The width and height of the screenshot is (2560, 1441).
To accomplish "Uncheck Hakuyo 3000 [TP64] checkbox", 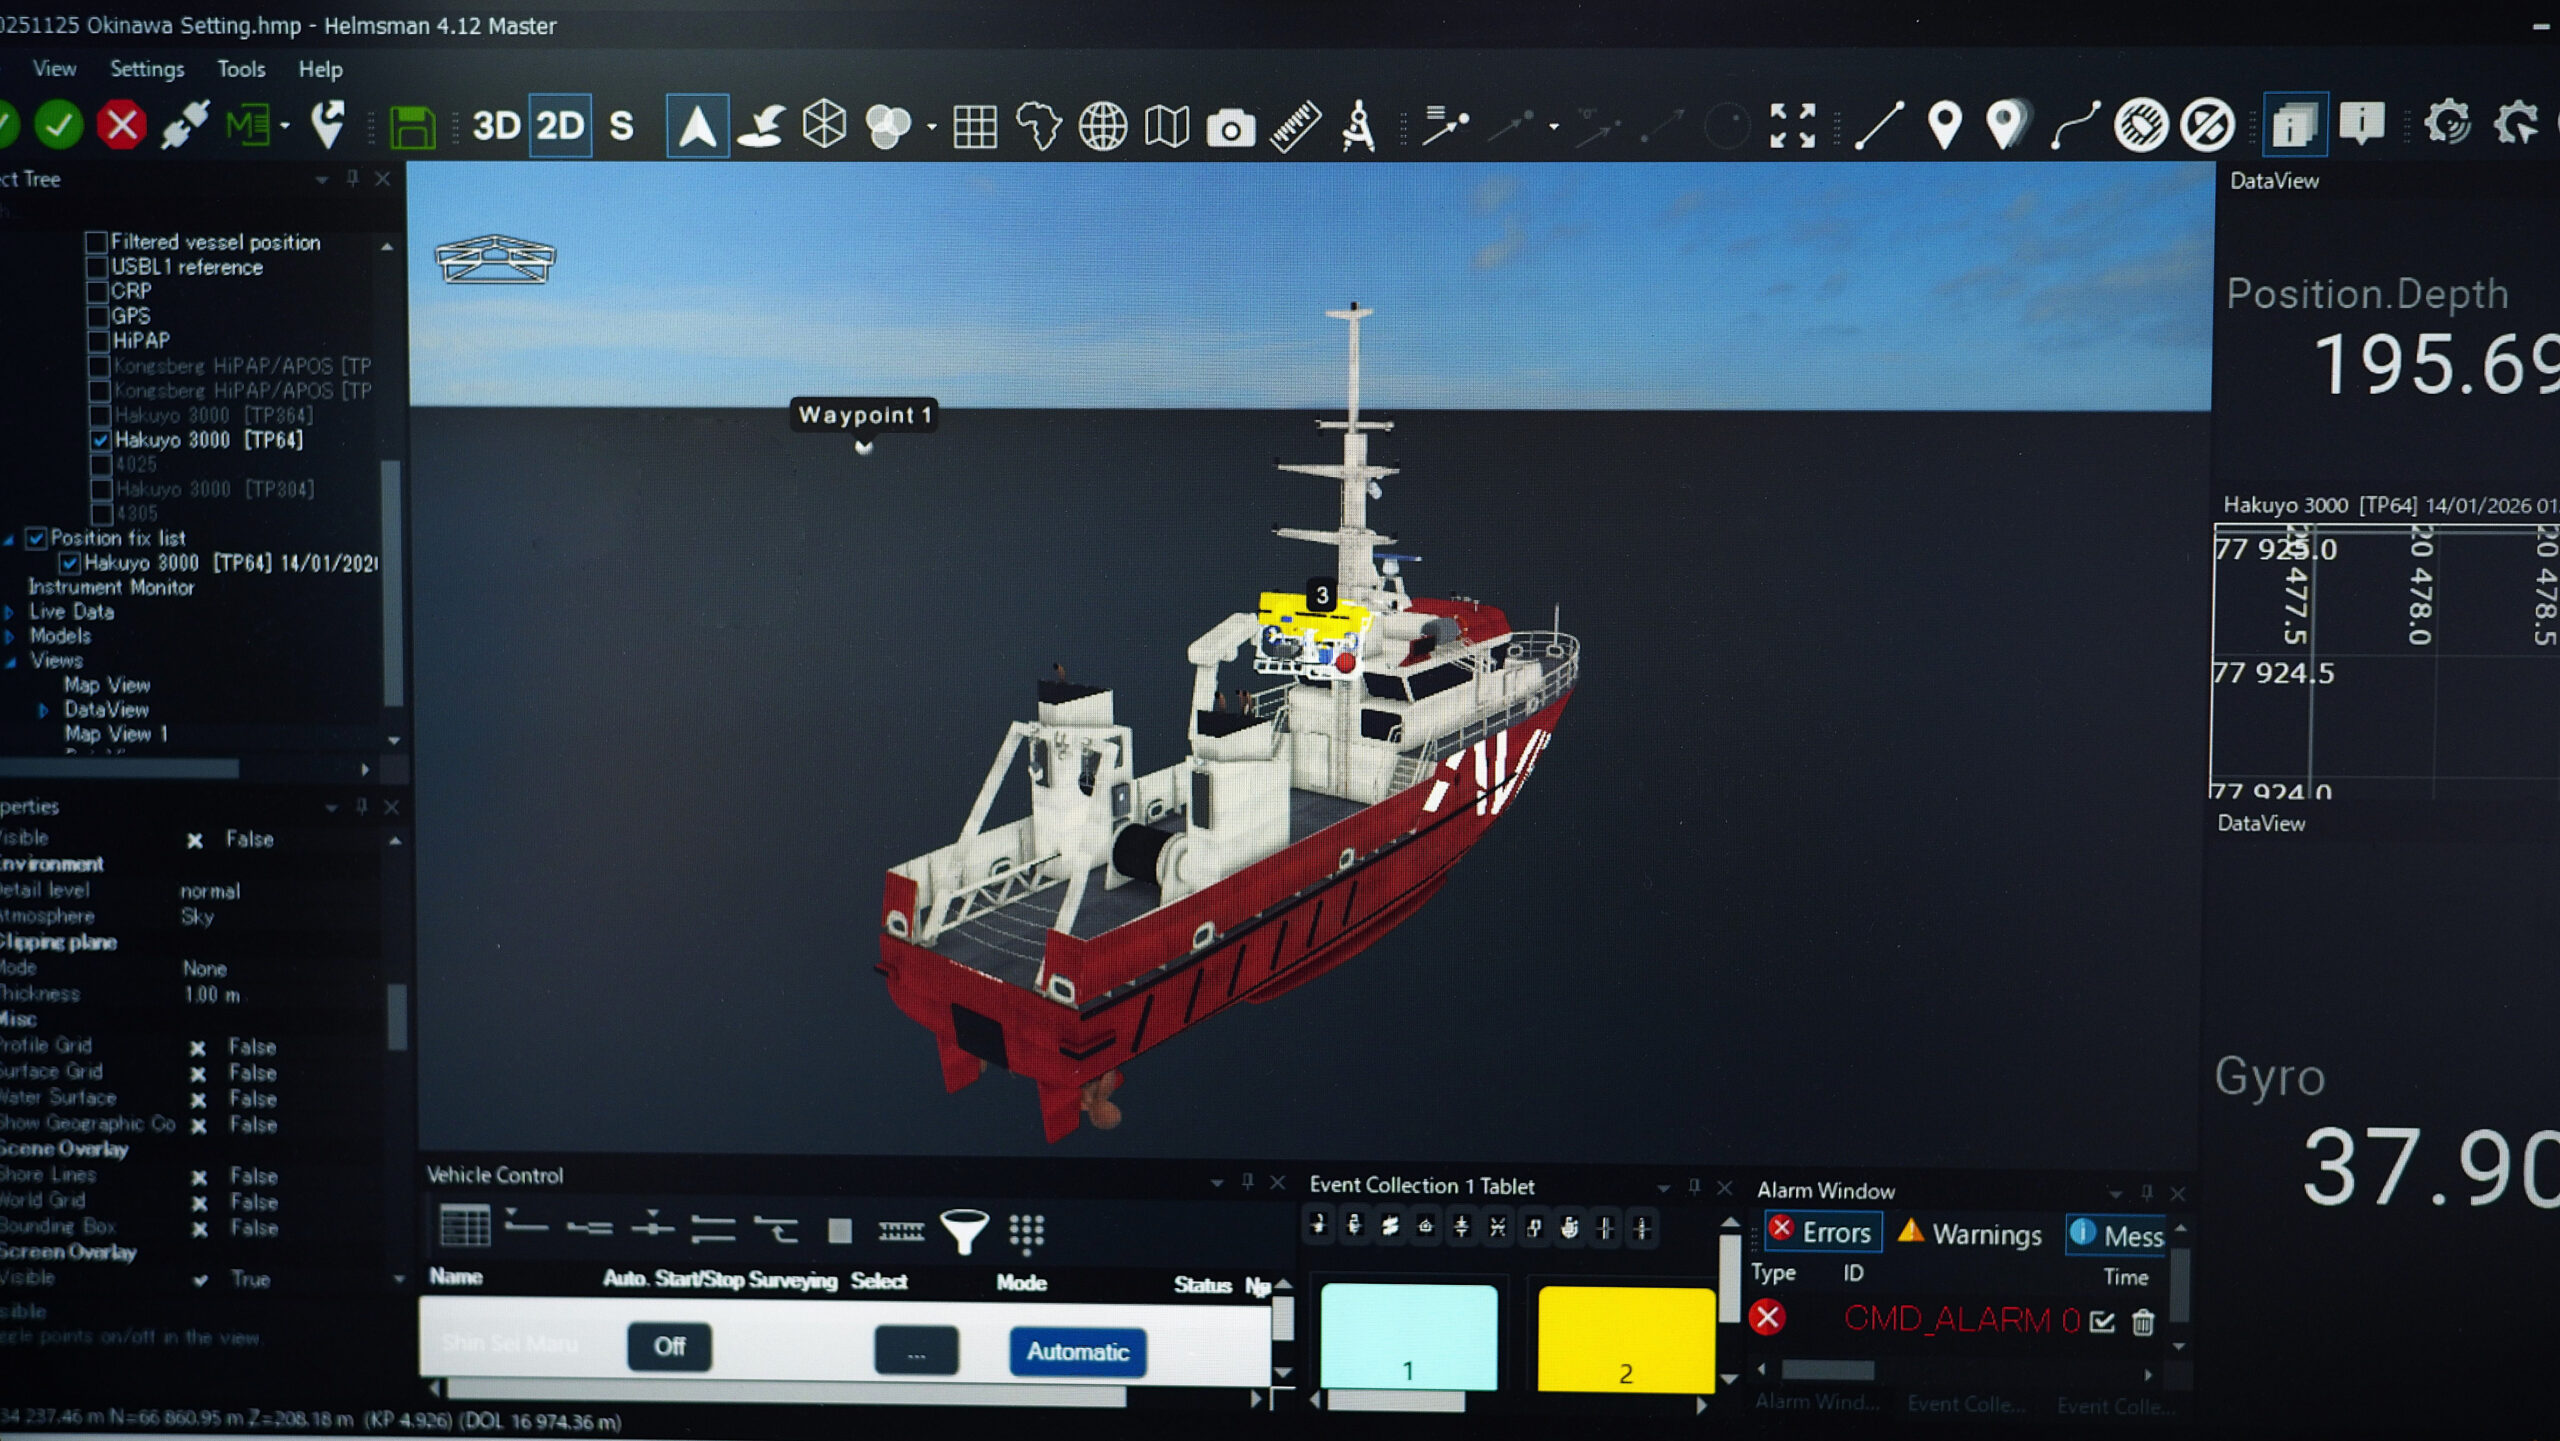I will (100, 440).
